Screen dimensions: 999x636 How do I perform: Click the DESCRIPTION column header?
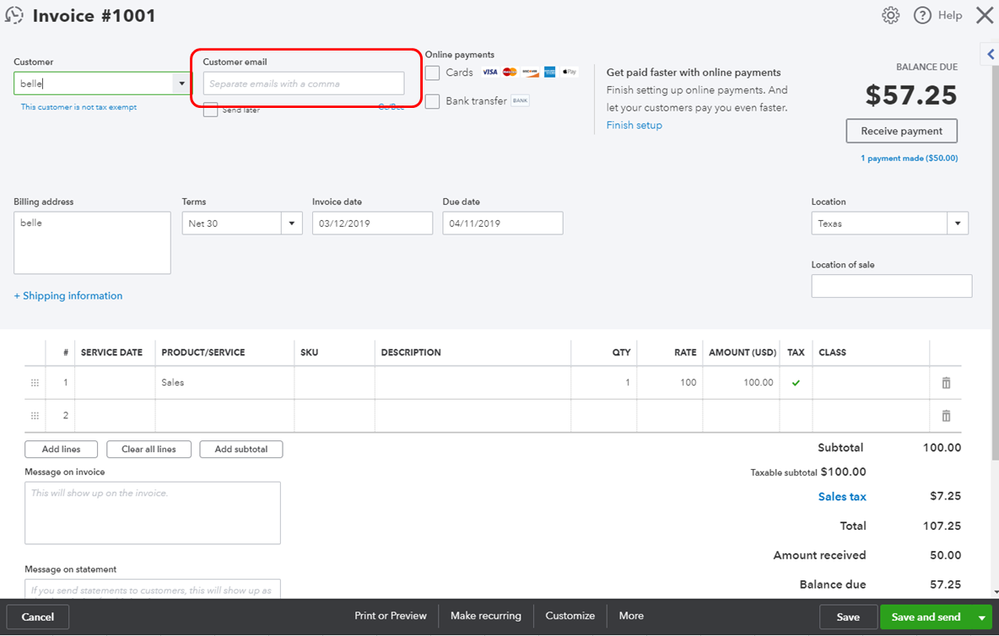[411, 352]
